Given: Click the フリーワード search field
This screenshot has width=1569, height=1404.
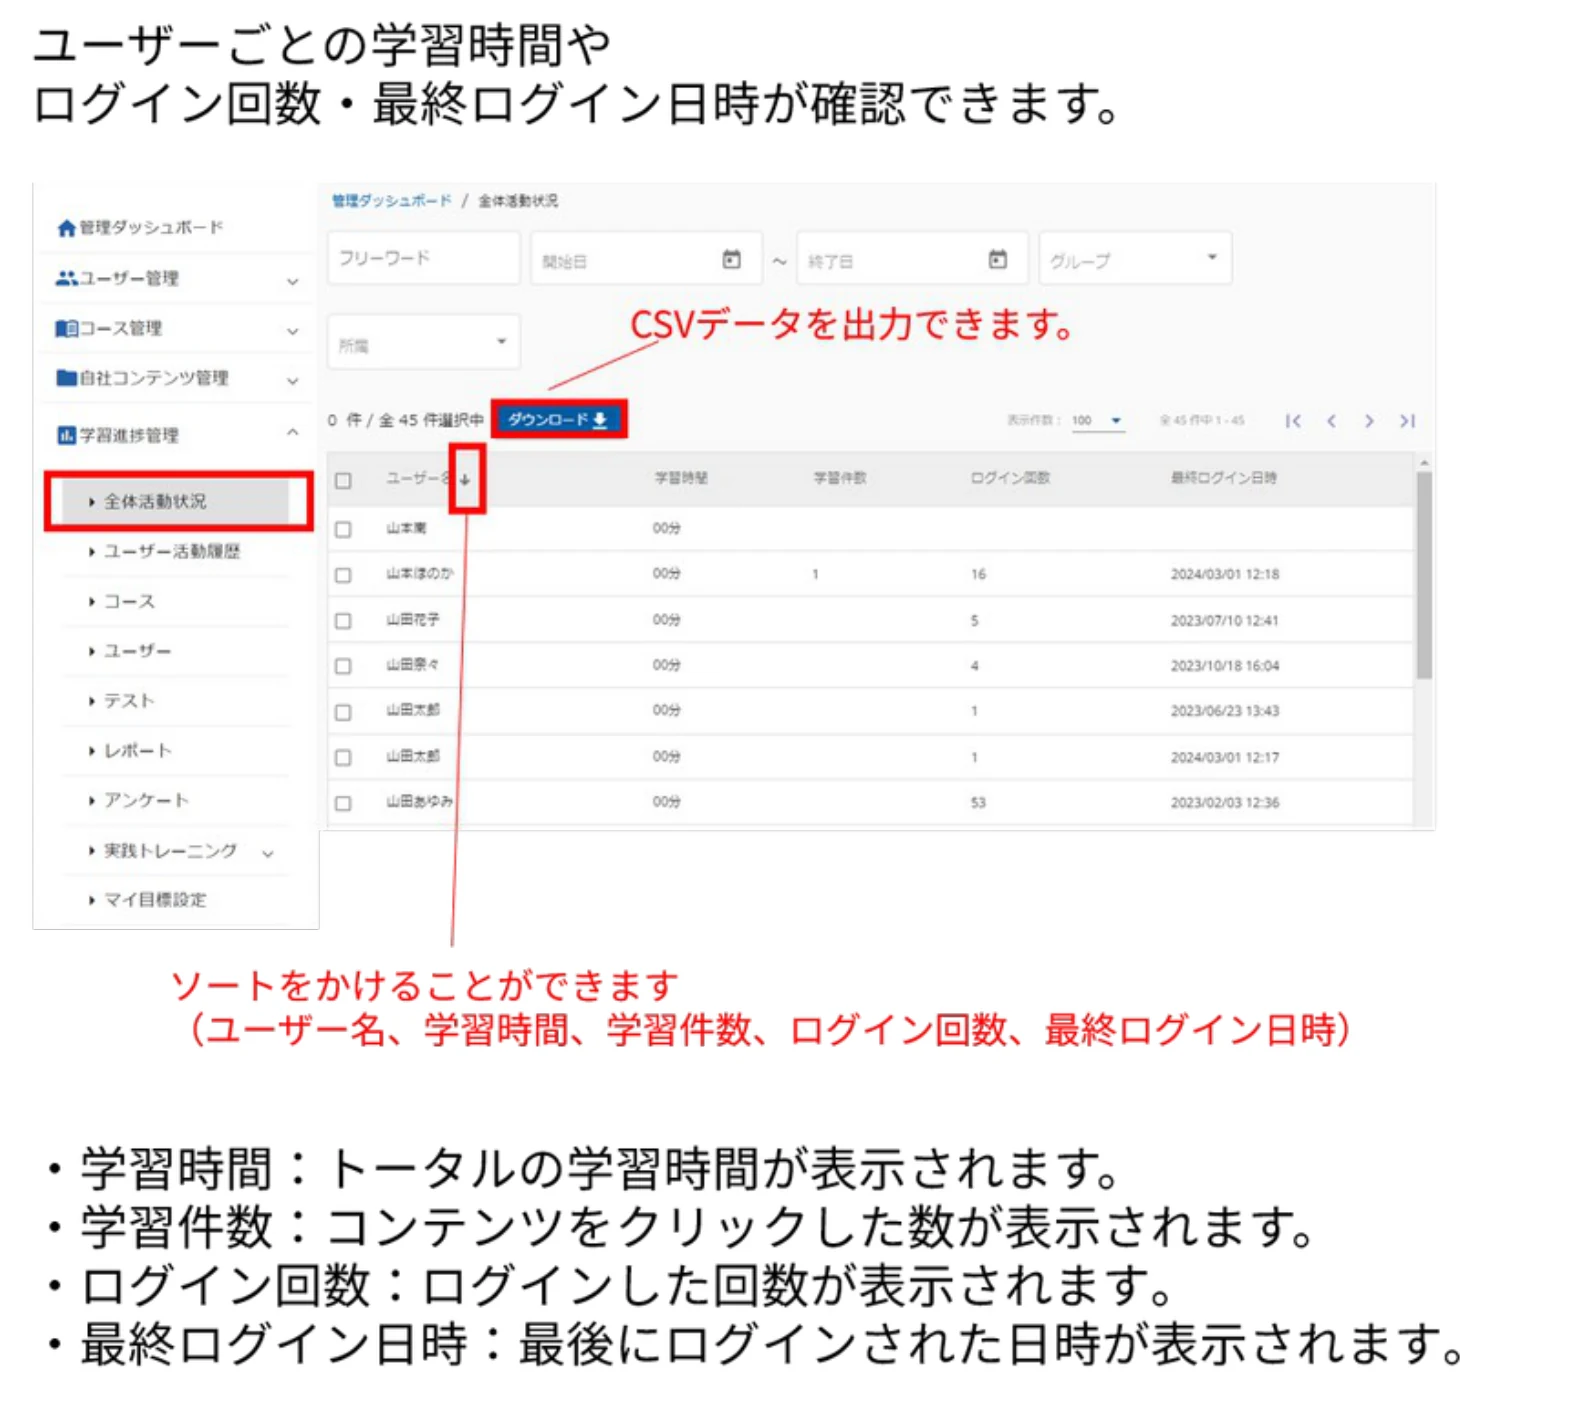Looking at the screenshot, I should (x=423, y=259).
